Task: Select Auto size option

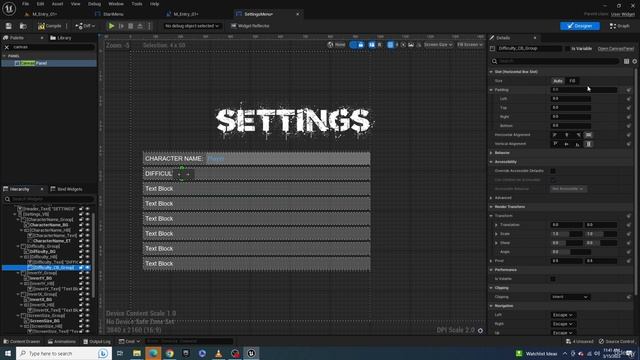Action: [x=558, y=81]
